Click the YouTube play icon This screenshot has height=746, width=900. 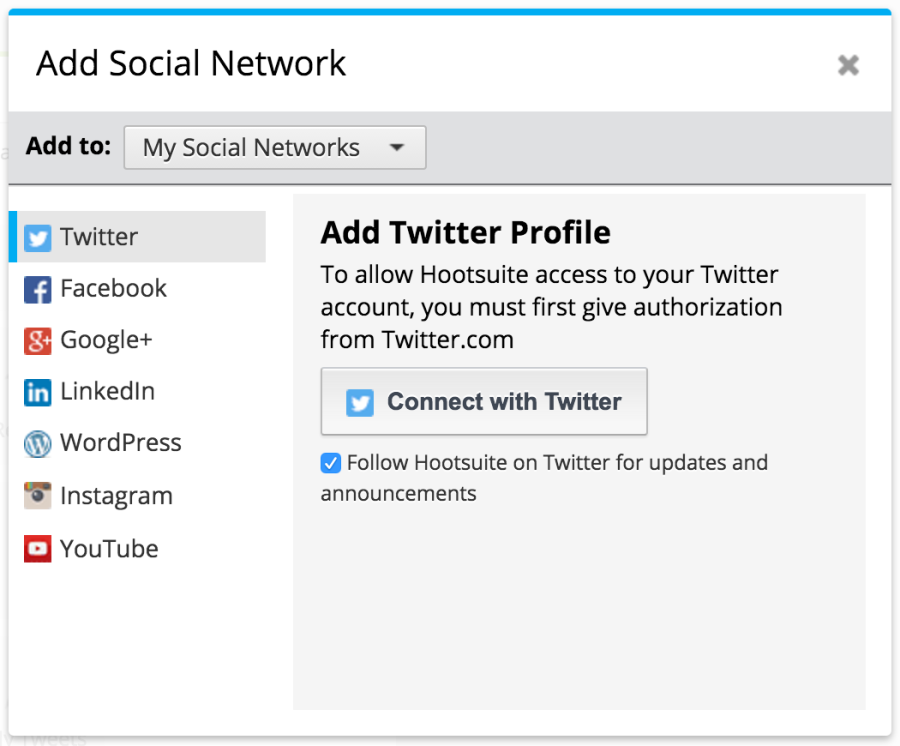(38, 549)
